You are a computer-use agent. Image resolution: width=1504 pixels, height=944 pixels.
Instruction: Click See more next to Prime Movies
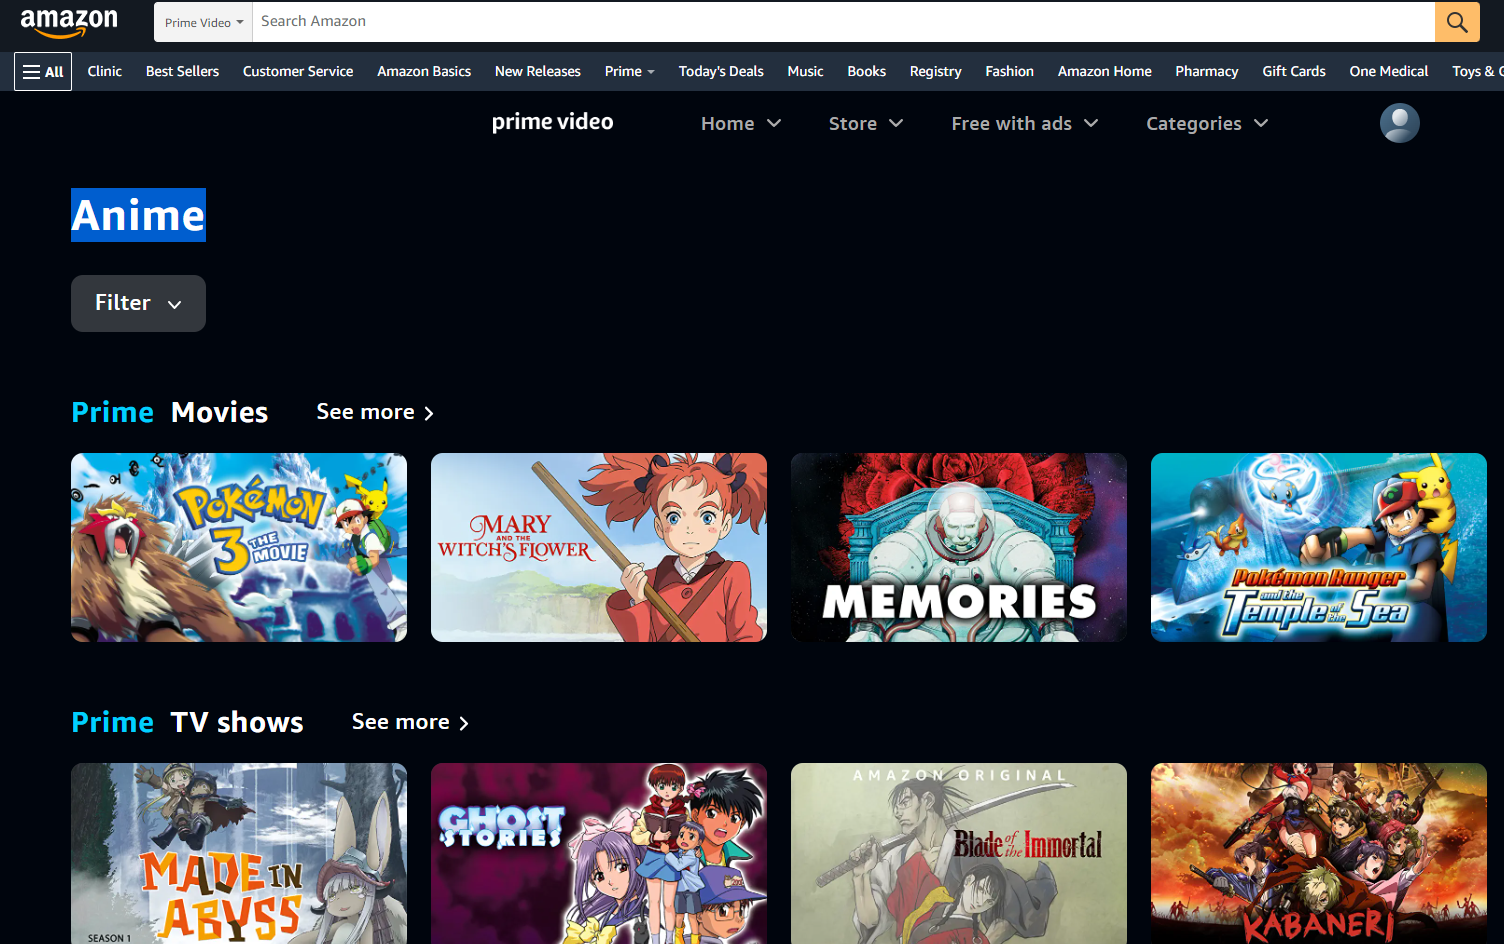click(x=375, y=412)
